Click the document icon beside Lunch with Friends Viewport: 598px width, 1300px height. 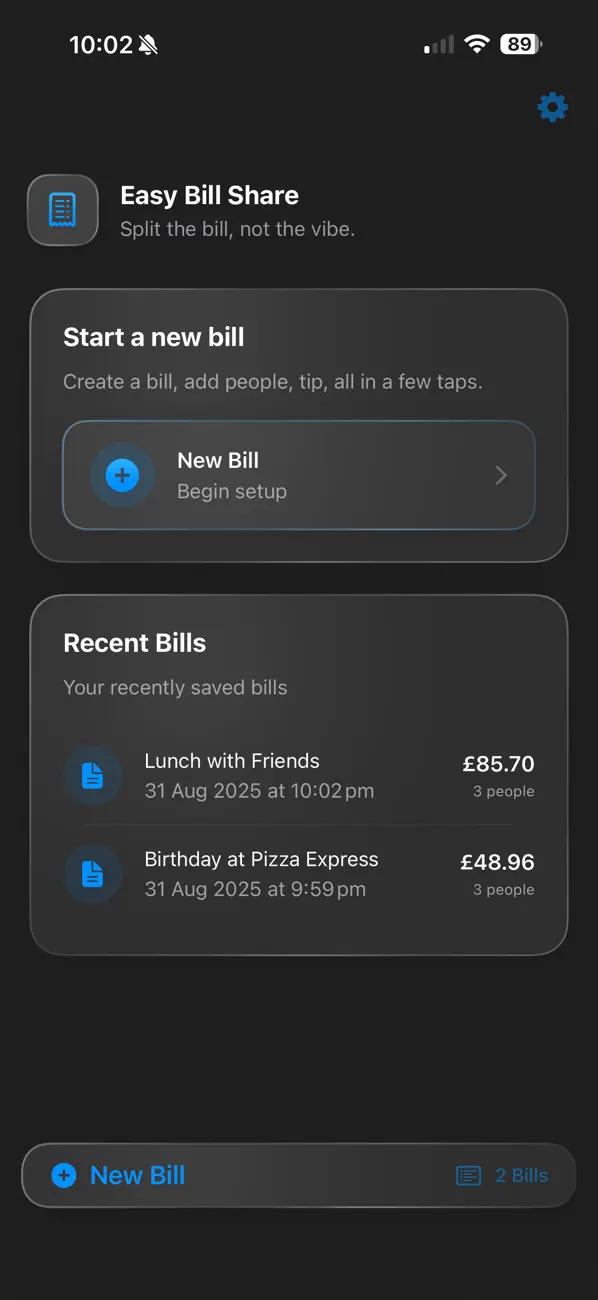pyautogui.click(x=92, y=776)
